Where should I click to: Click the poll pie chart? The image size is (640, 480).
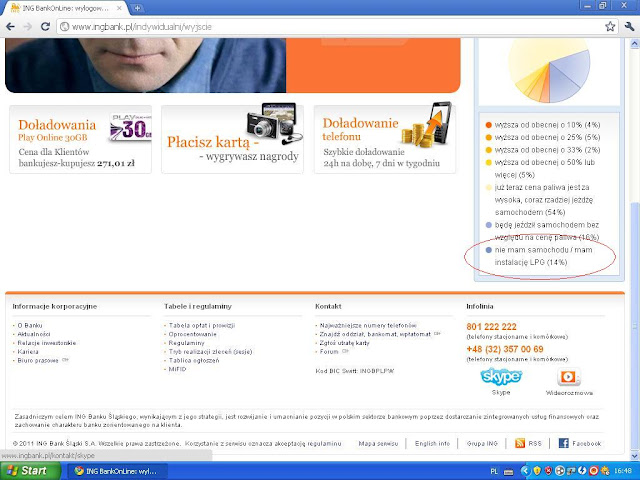click(549, 69)
